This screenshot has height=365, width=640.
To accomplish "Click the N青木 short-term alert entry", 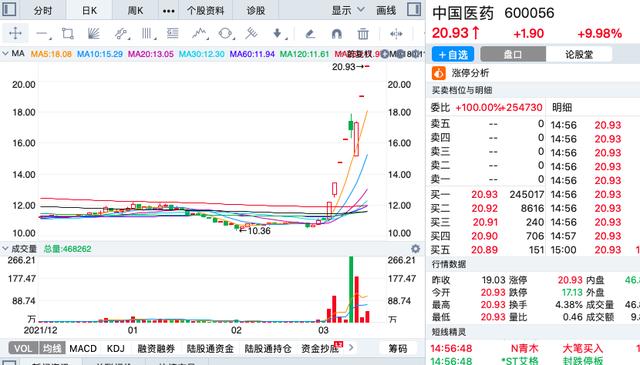I will click(x=524, y=348).
